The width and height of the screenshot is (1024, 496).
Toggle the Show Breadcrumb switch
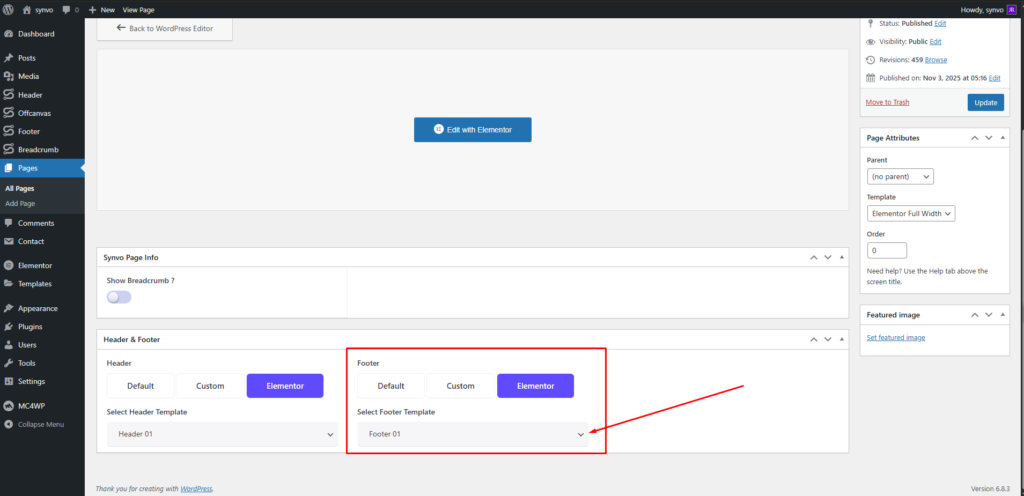[x=119, y=297]
